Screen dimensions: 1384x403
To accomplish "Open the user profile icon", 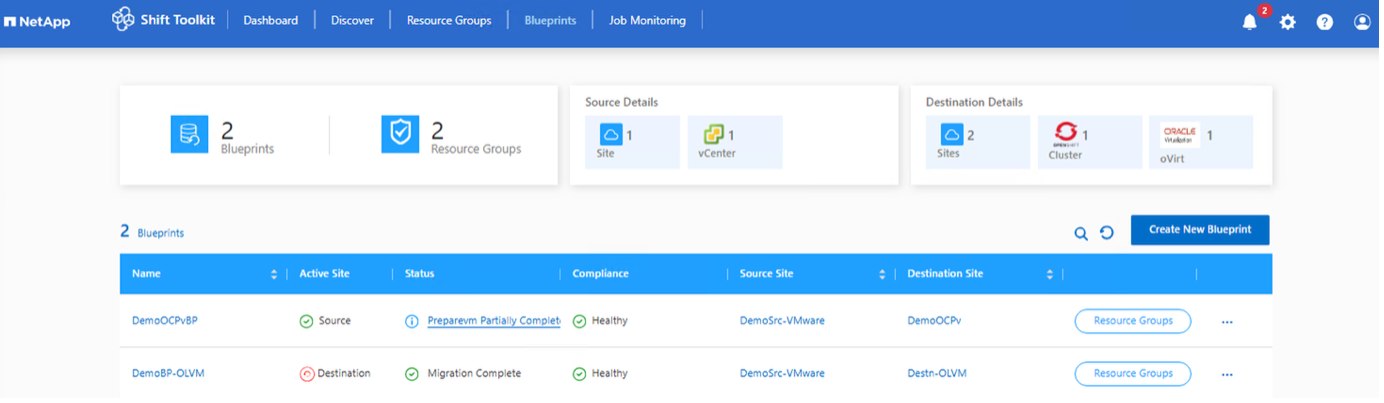I will tap(1362, 22).
